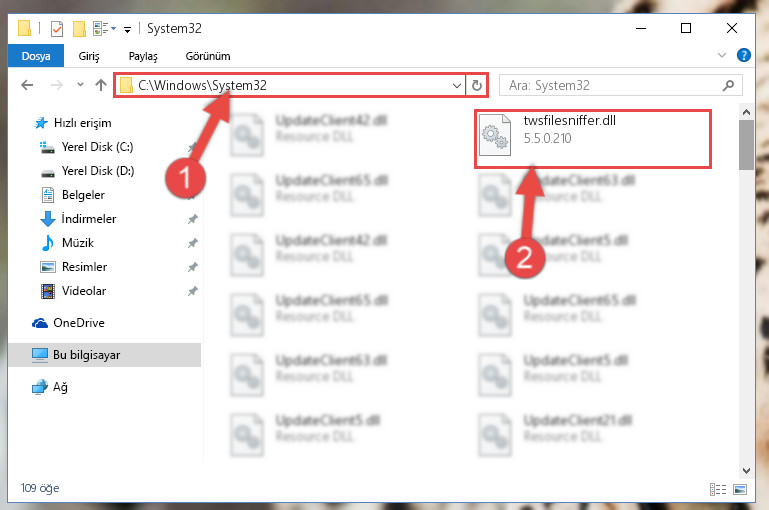Expand the address bar history dropdown
This screenshot has width=769, height=510.
click(457, 86)
